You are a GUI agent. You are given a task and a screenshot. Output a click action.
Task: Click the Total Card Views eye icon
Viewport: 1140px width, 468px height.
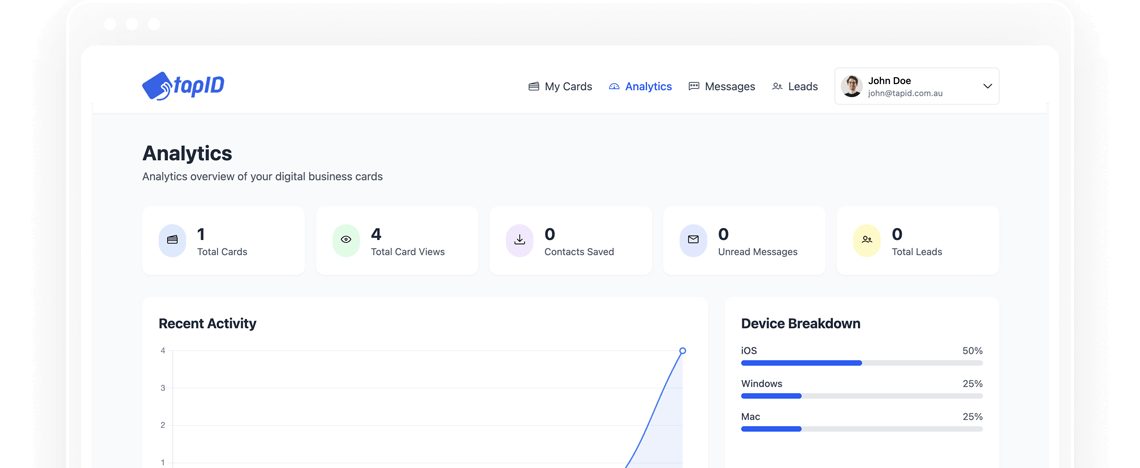346,240
